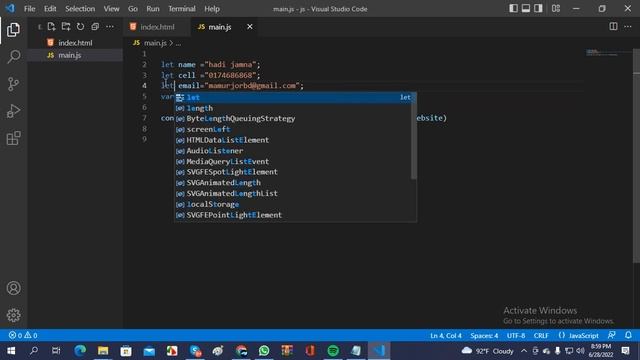The height and width of the screenshot is (360, 640).
Task: Choose 'ByteLengthQueuingStrategy' suggestion
Action: pos(293,119)
